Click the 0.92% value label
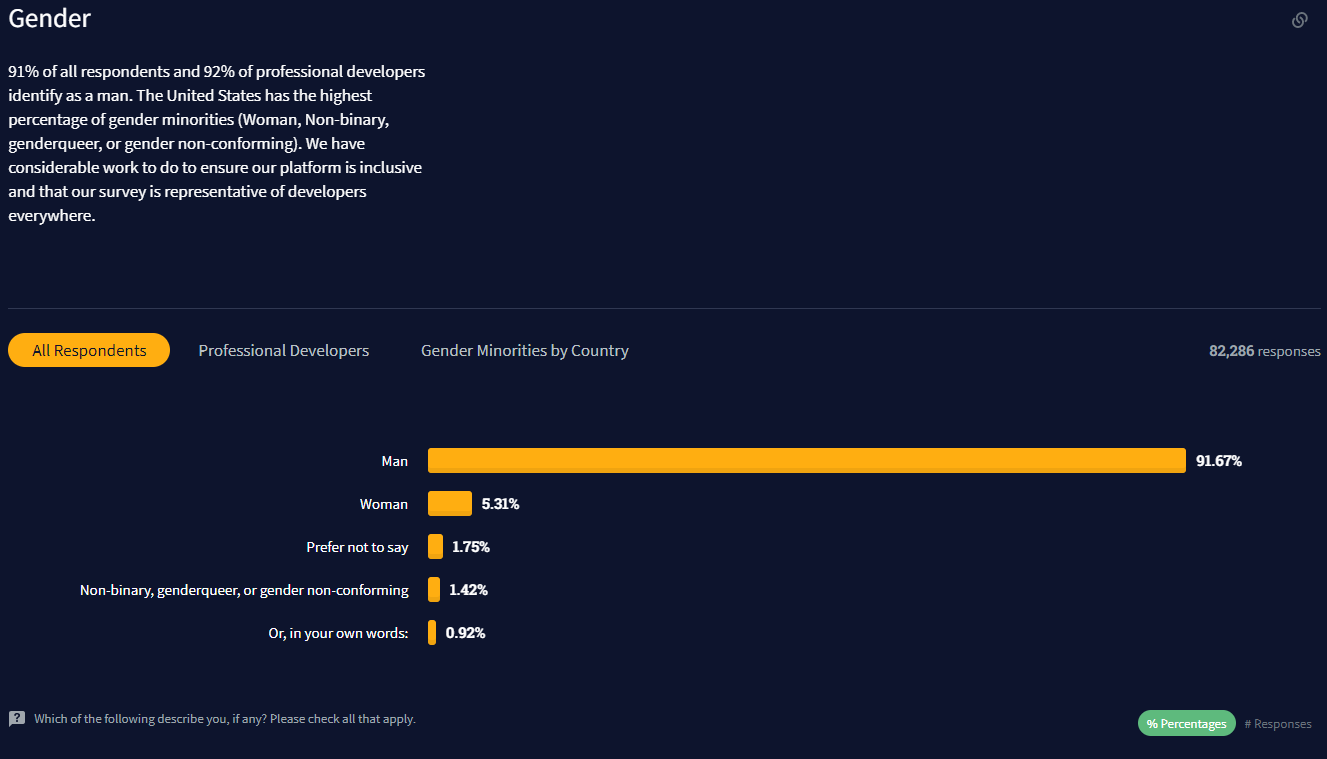This screenshot has width=1327, height=759. pyautogui.click(x=465, y=633)
